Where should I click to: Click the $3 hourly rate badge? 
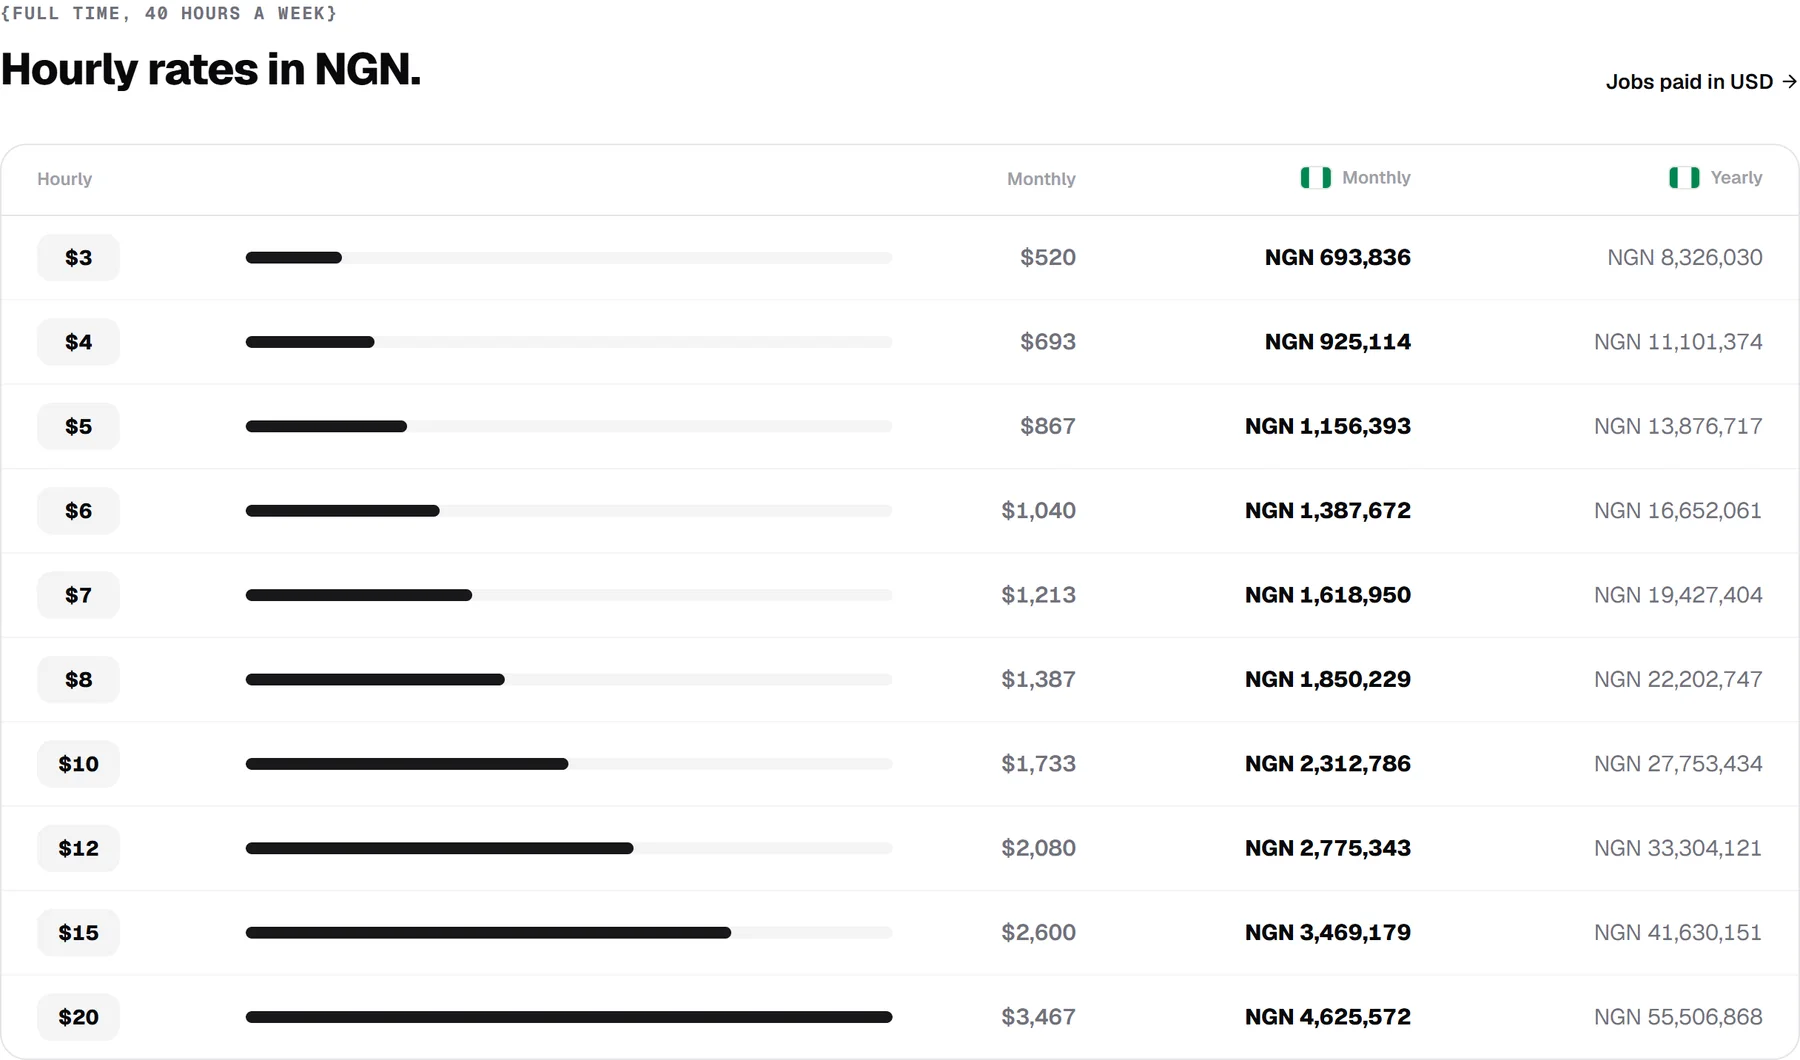point(78,258)
